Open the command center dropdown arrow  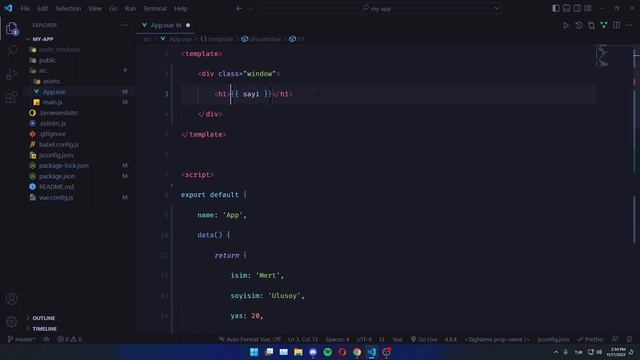pyautogui.click(x=497, y=8)
